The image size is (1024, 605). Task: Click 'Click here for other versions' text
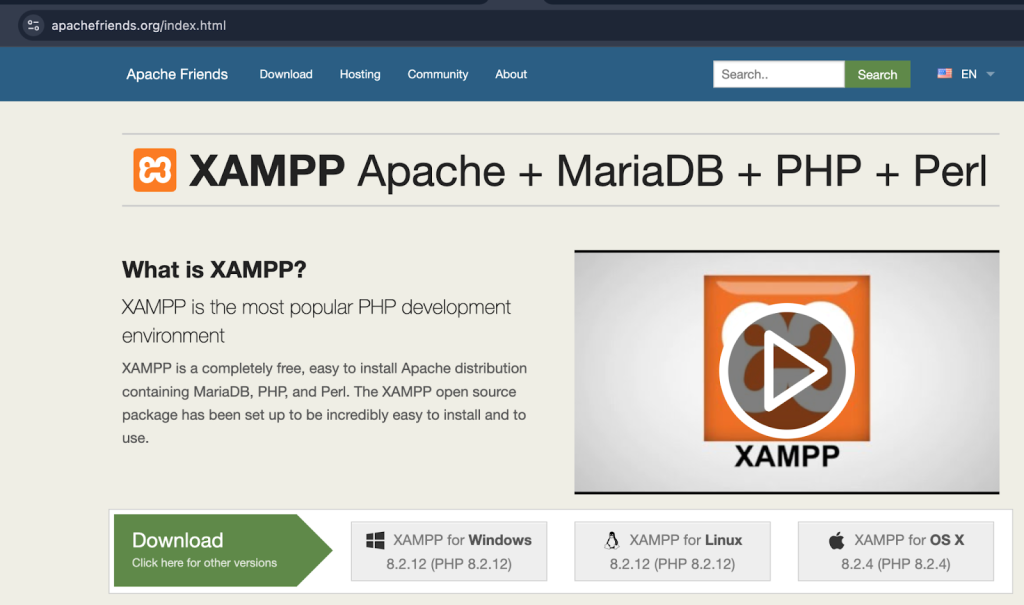(204, 563)
